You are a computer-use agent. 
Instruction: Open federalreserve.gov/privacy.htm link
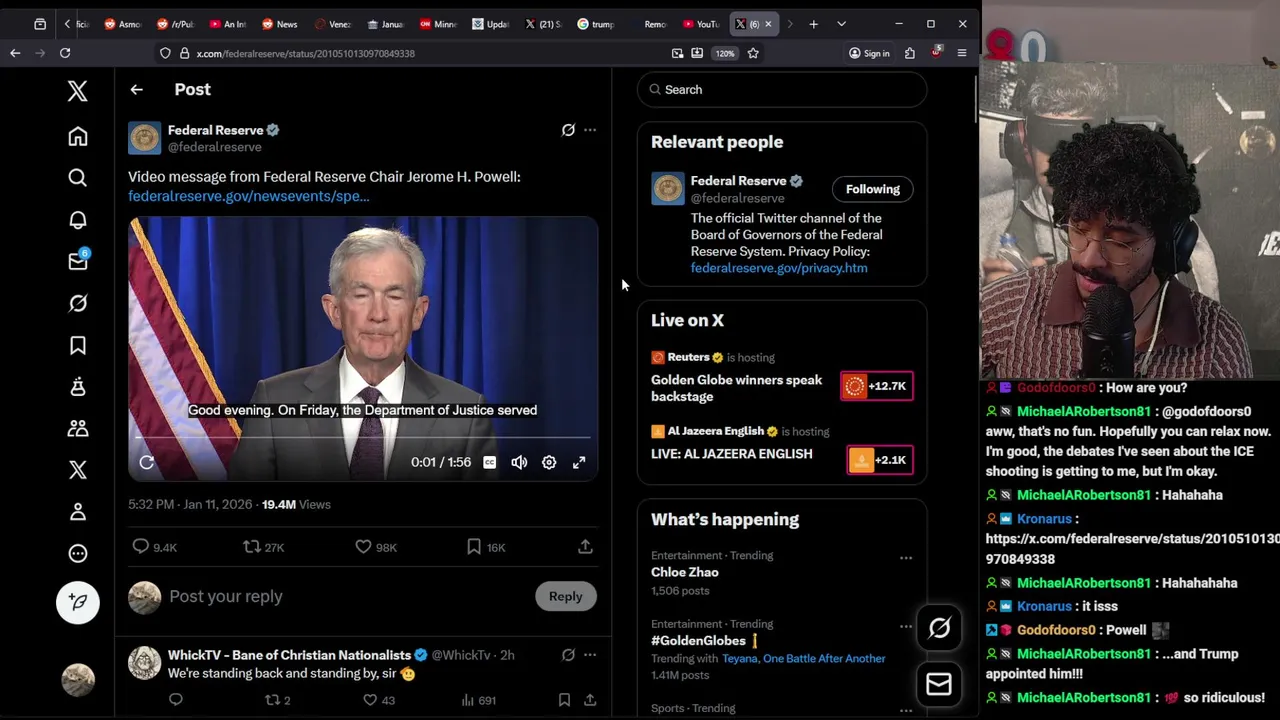pos(779,268)
